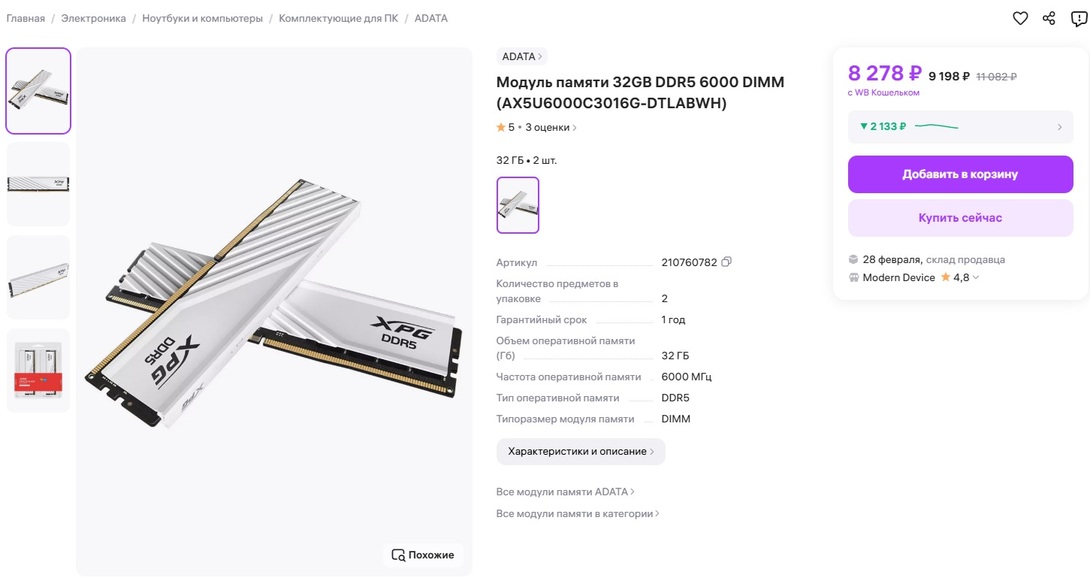
Task: Click the orange star rating icon
Action: [x=501, y=127]
